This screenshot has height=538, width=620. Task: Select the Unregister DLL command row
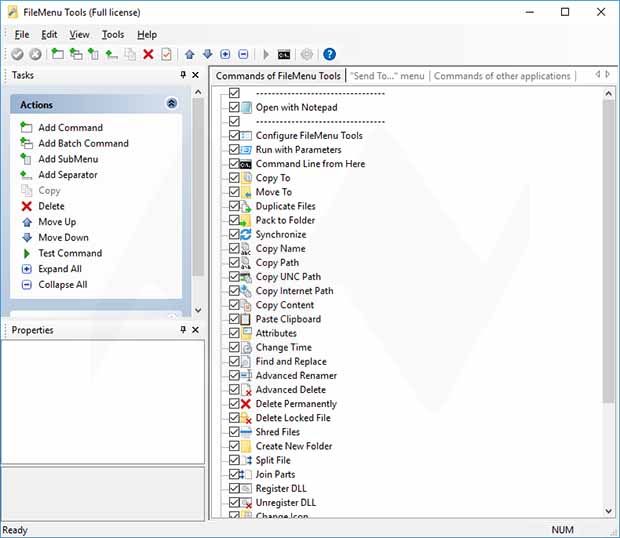coord(285,503)
